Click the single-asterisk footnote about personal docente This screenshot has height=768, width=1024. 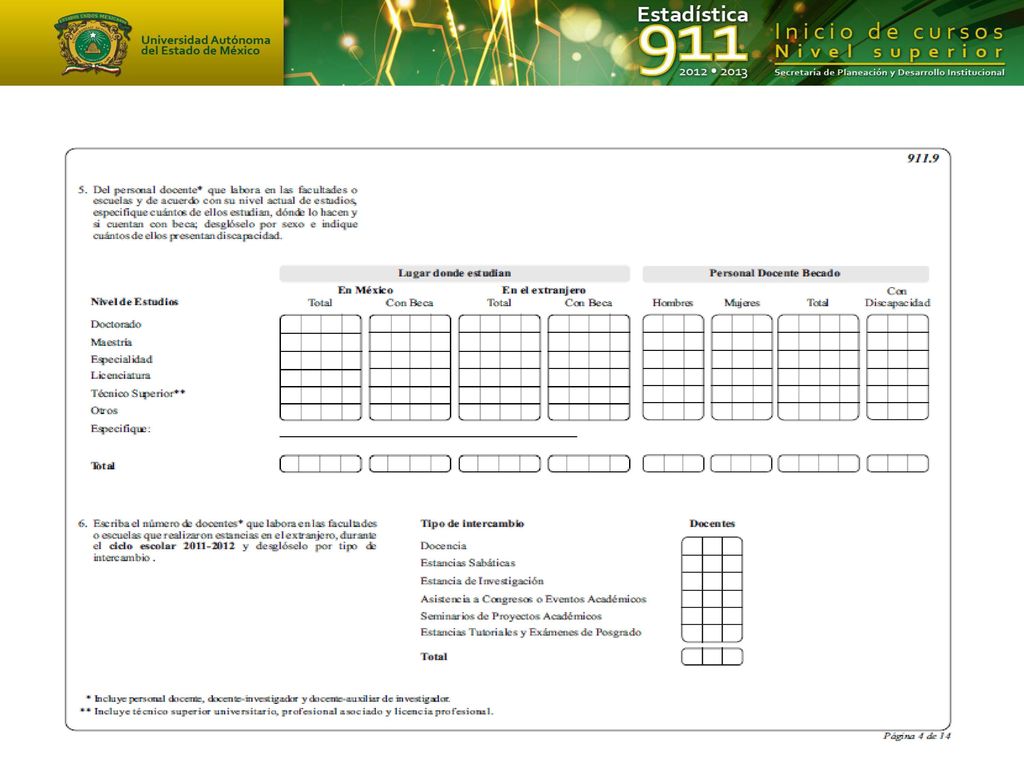click(268, 699)
